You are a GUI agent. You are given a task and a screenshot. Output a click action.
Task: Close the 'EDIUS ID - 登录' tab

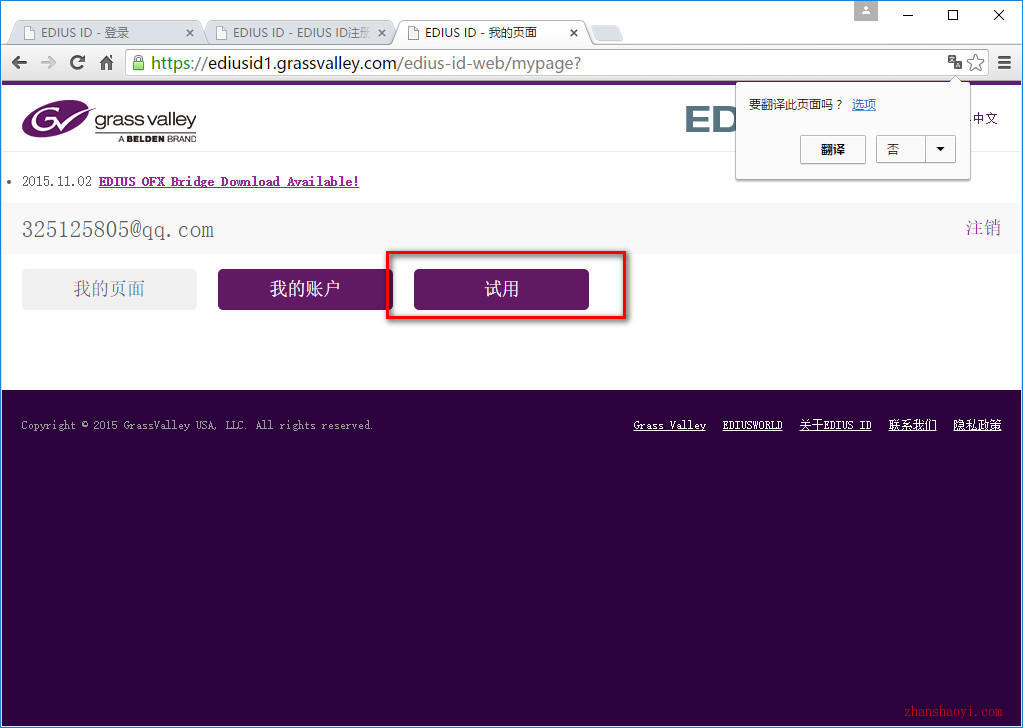(190, 33)
